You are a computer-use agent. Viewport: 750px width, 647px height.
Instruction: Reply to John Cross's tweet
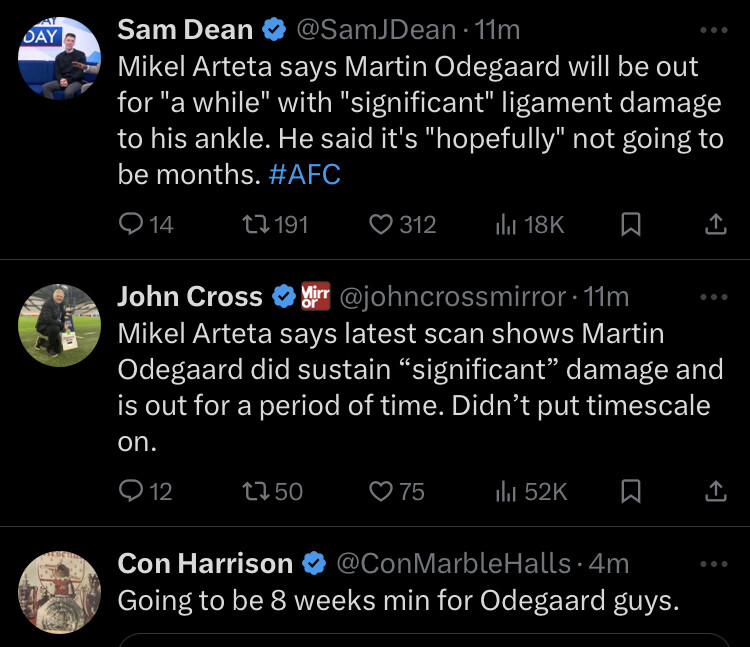pyautogui.click(x=131, y=491)
